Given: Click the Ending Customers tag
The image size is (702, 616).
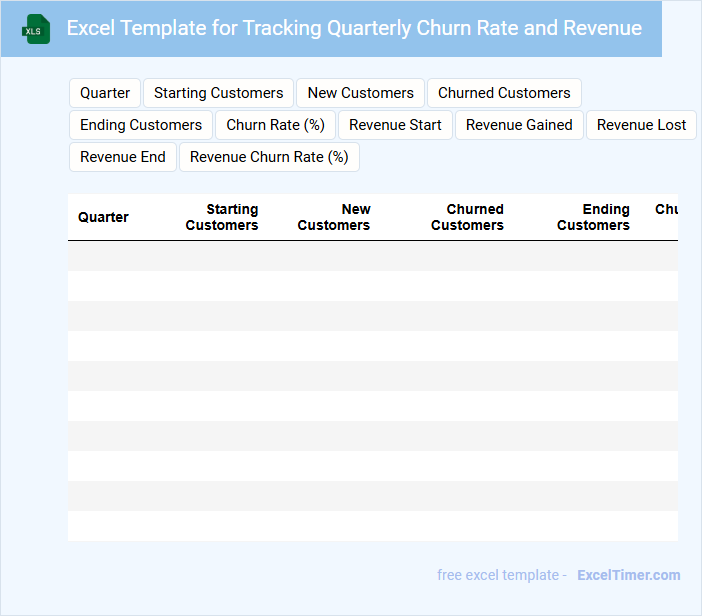Looking at the screenshot, I should [141, 125].
